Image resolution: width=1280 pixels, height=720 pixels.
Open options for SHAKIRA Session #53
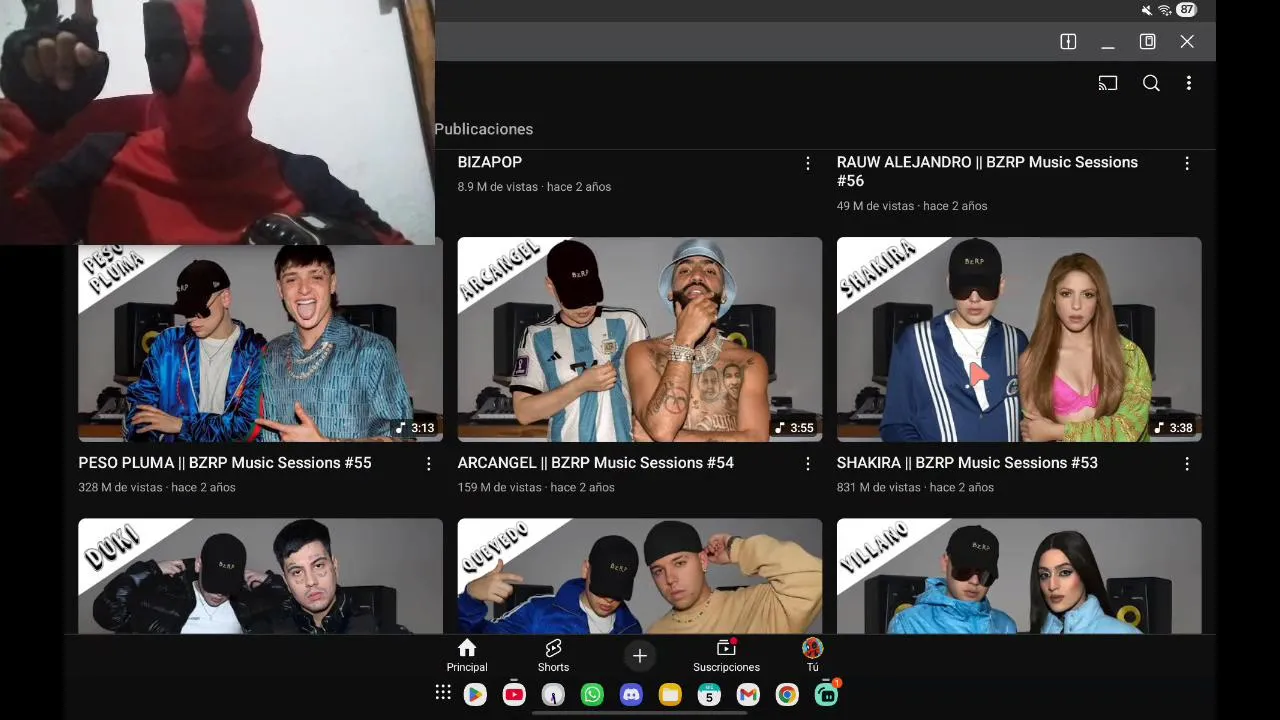click(x=1187, y=464)
